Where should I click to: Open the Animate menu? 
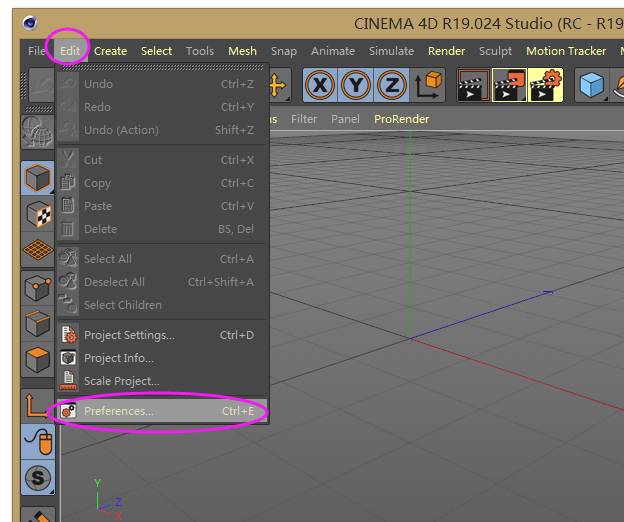pyautogui.click(x=333, y=51)
